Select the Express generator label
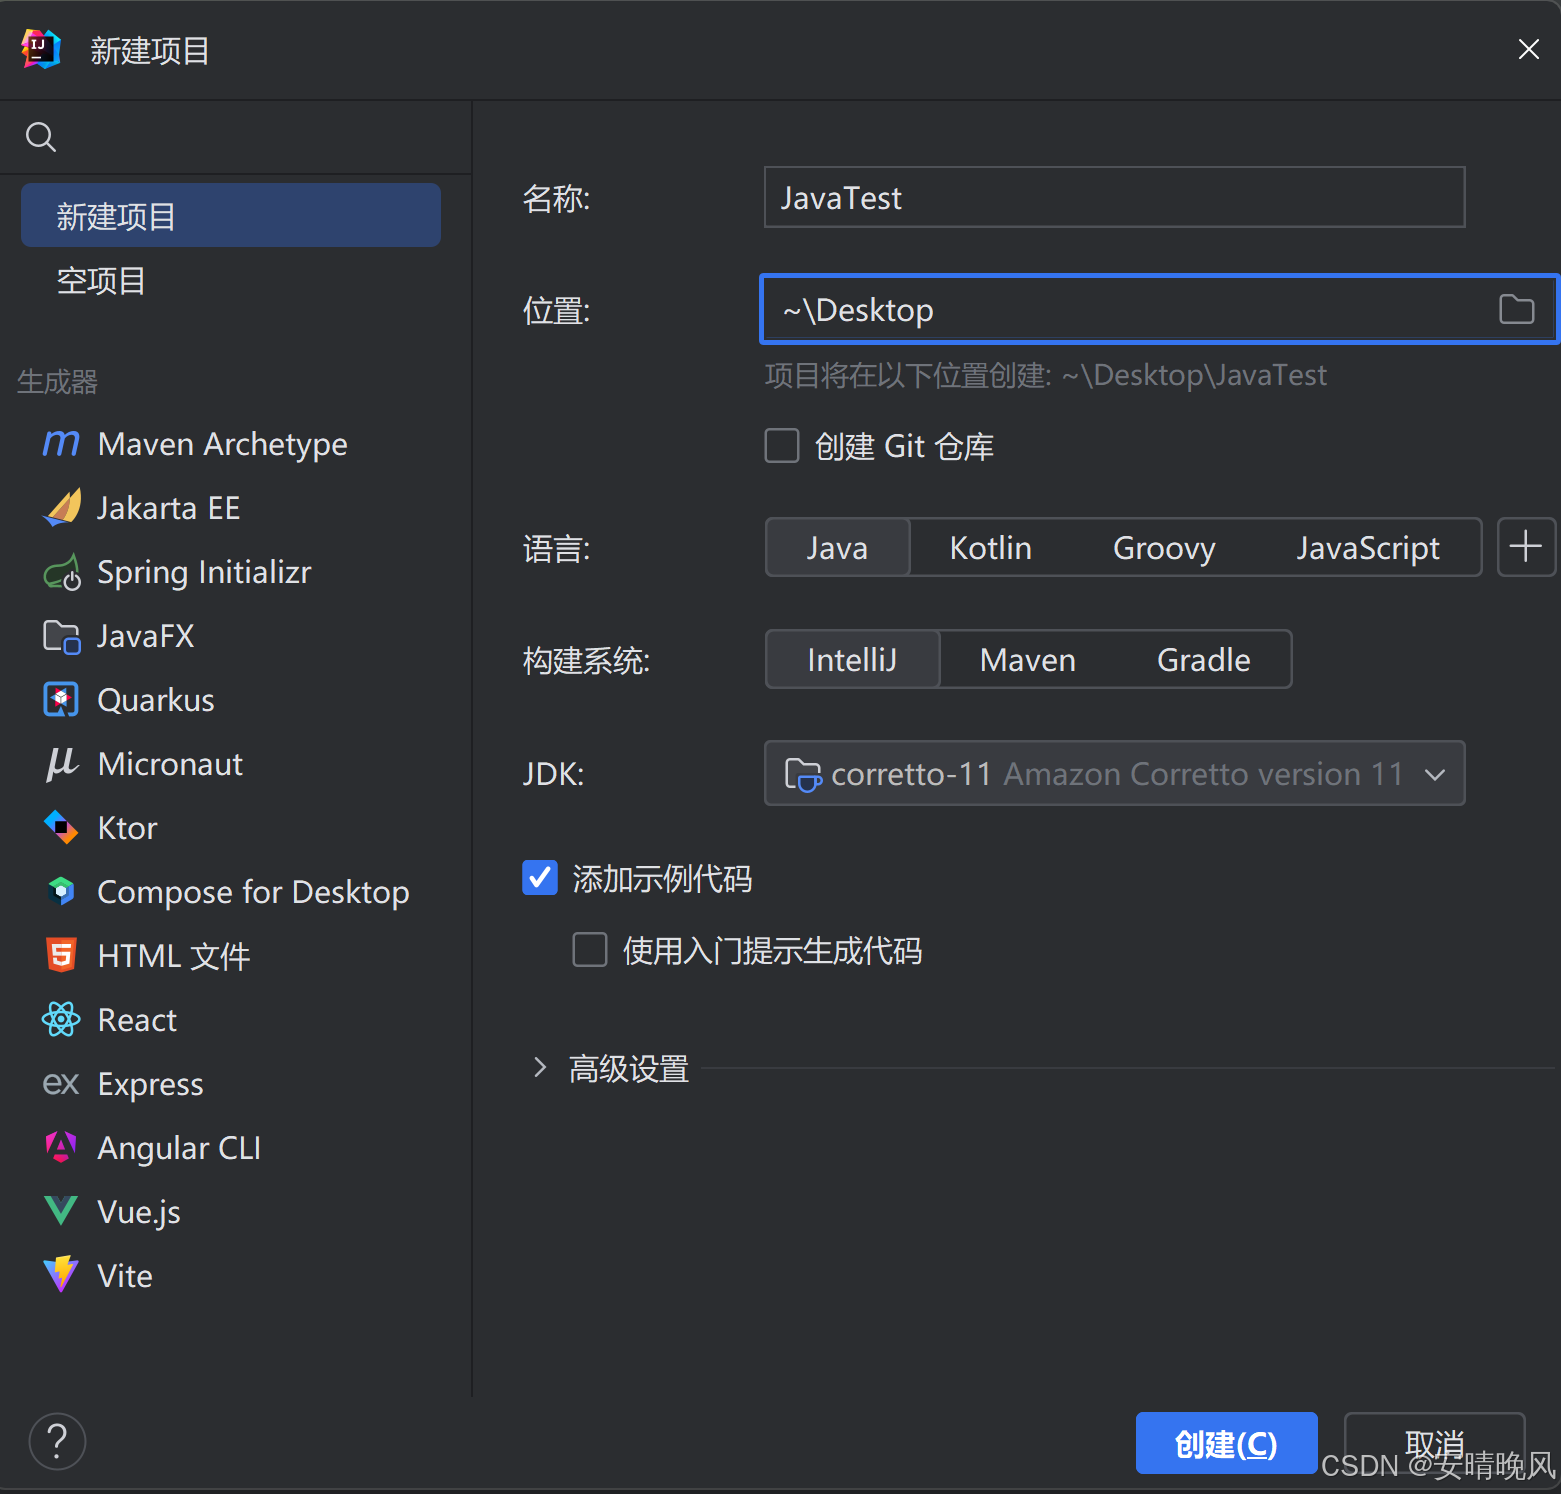The height and width of the screenshot is (1494, 1561). 151,1084
